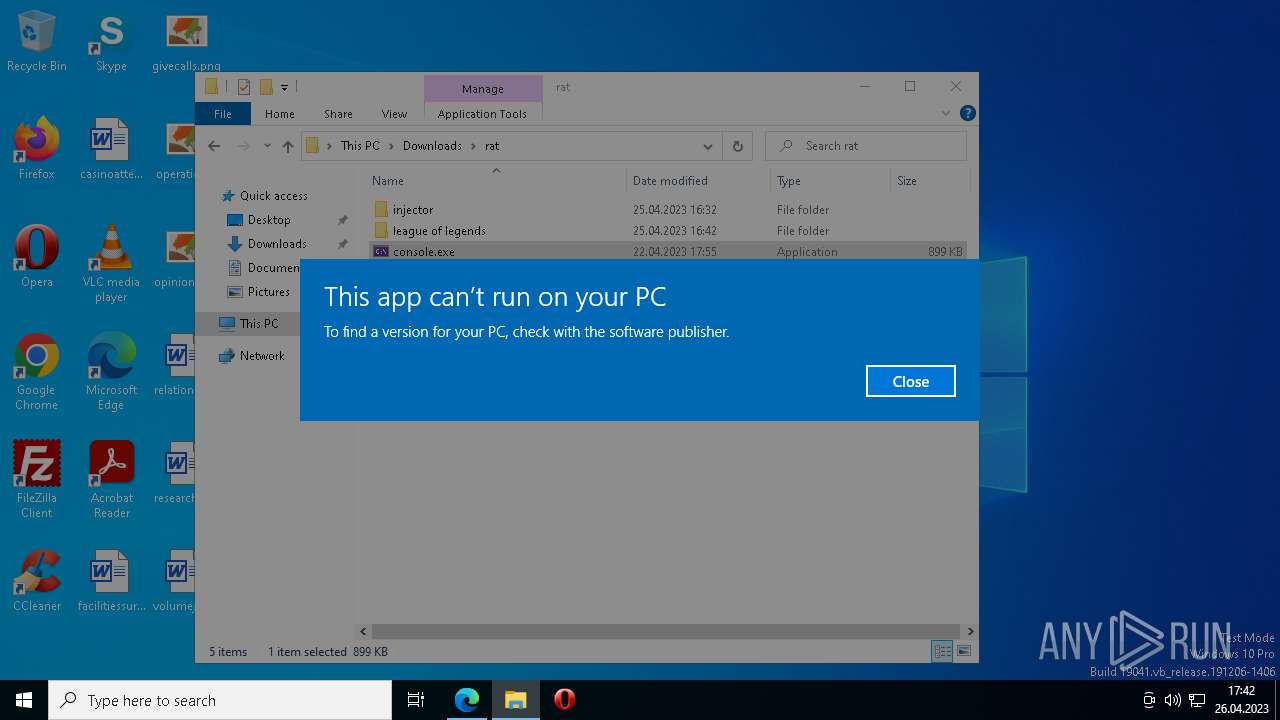Click Properties icon in quick access toolbar
The height and width of the screenshot is (720, 1280).
point(244,88)
